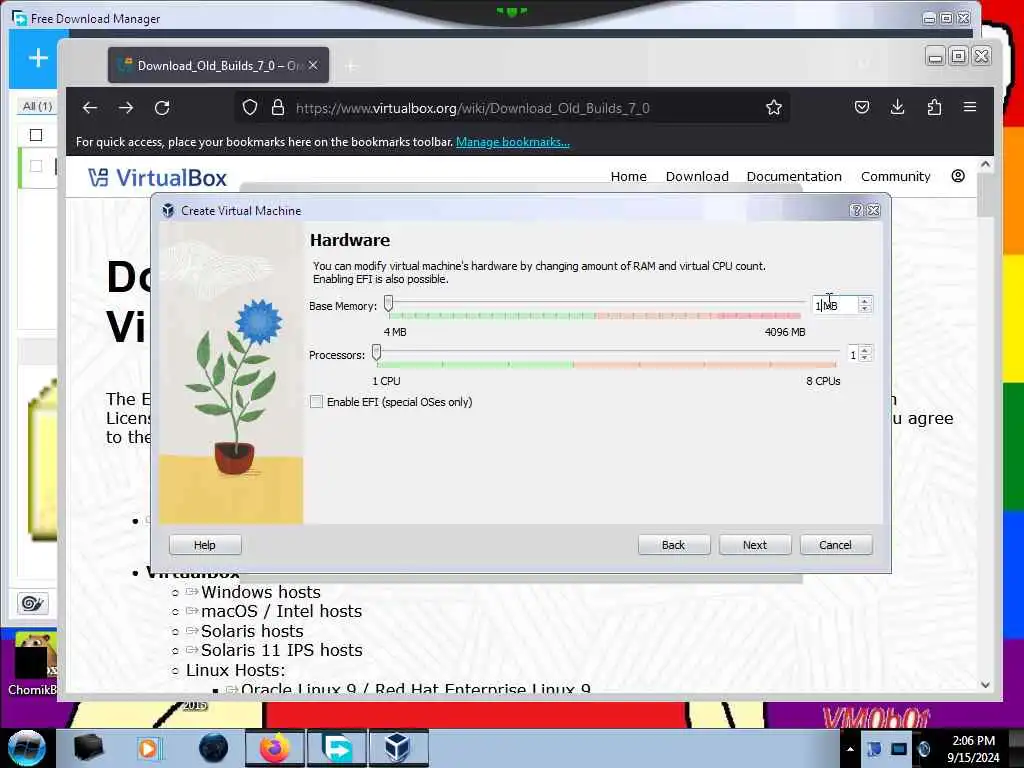Decrease Base Memory with the down spinner arrow
This screenshot has width=1024, height=768.
pos(865,309)
